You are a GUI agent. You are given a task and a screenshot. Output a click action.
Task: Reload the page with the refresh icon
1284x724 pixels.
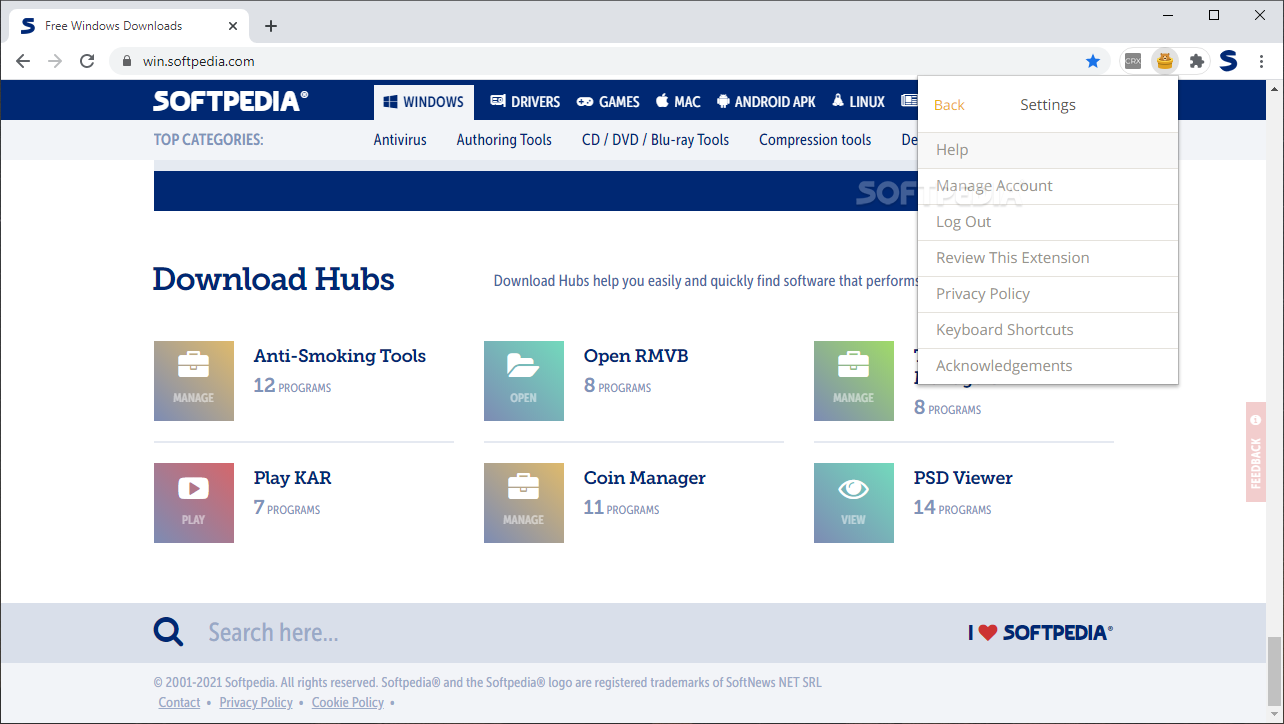pyautogui.click(x=87, y=61)
